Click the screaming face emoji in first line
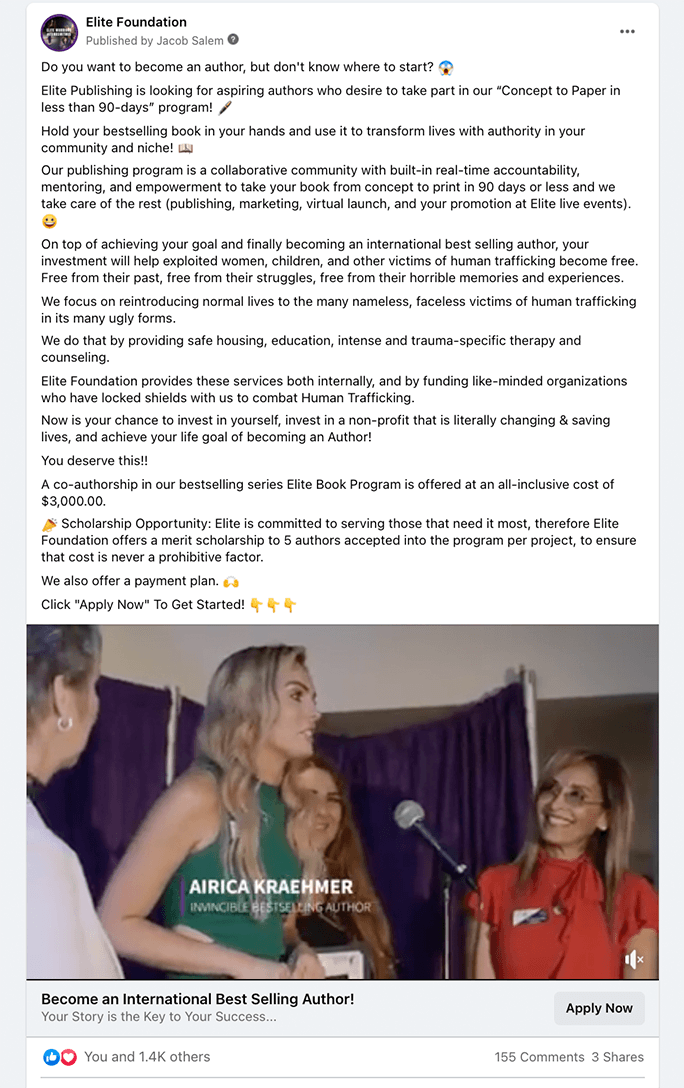This screenshot has width=684, height=1088. (446, 67)
